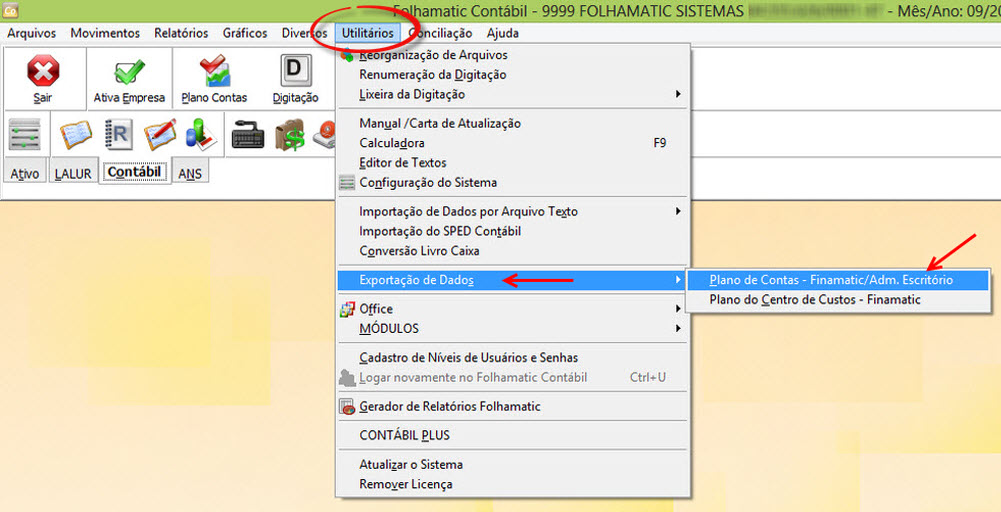Screen dimensions: 1001x512
Task: Click the Configuração do Sistema icon
Action: [x=347, y=183]
